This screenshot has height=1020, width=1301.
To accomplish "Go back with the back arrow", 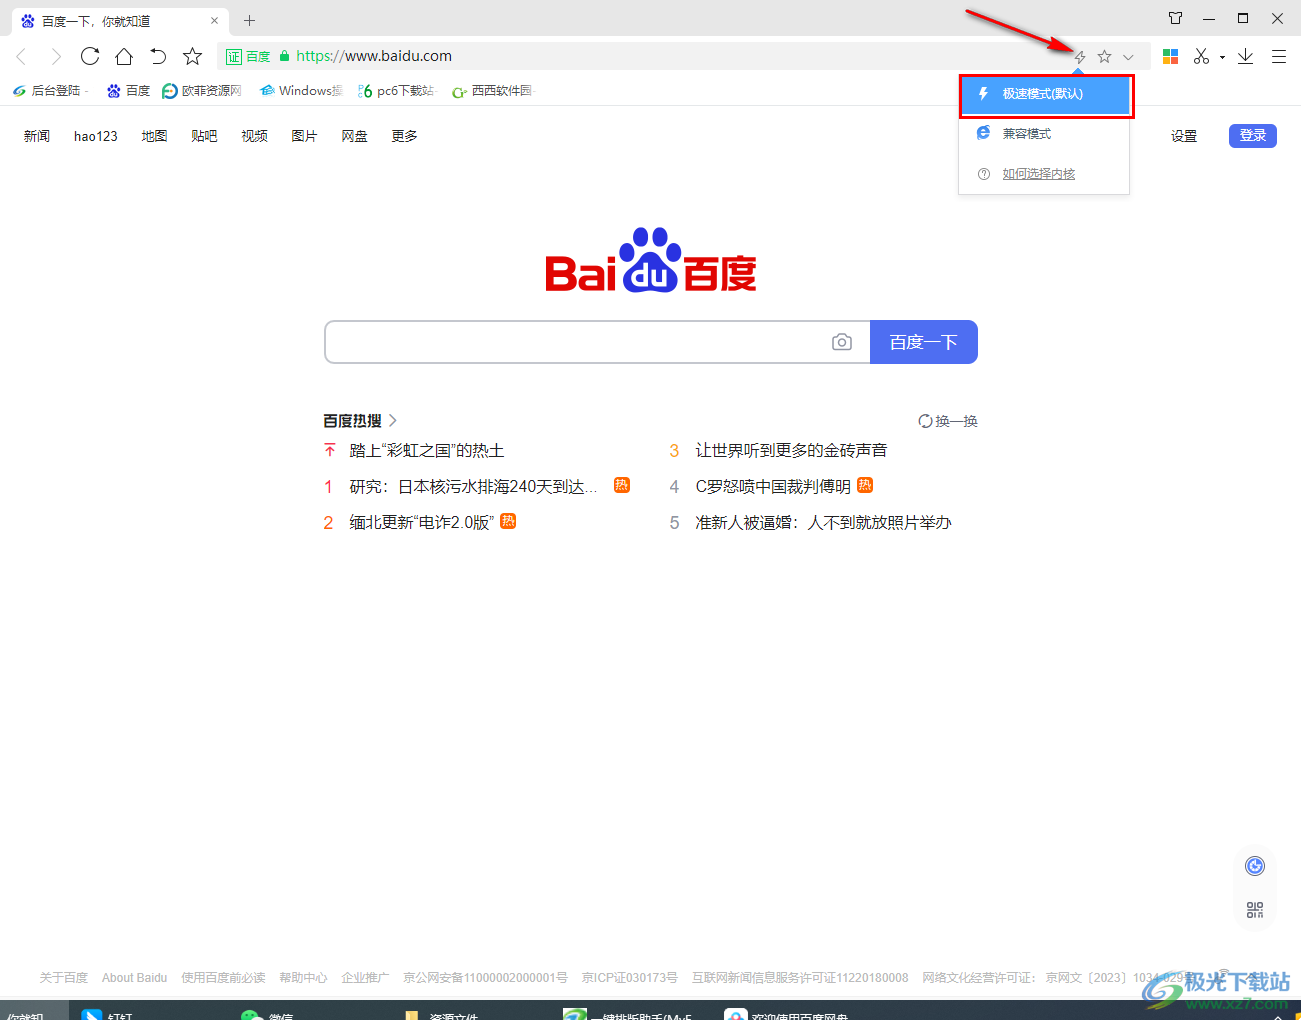I will 22,57.
